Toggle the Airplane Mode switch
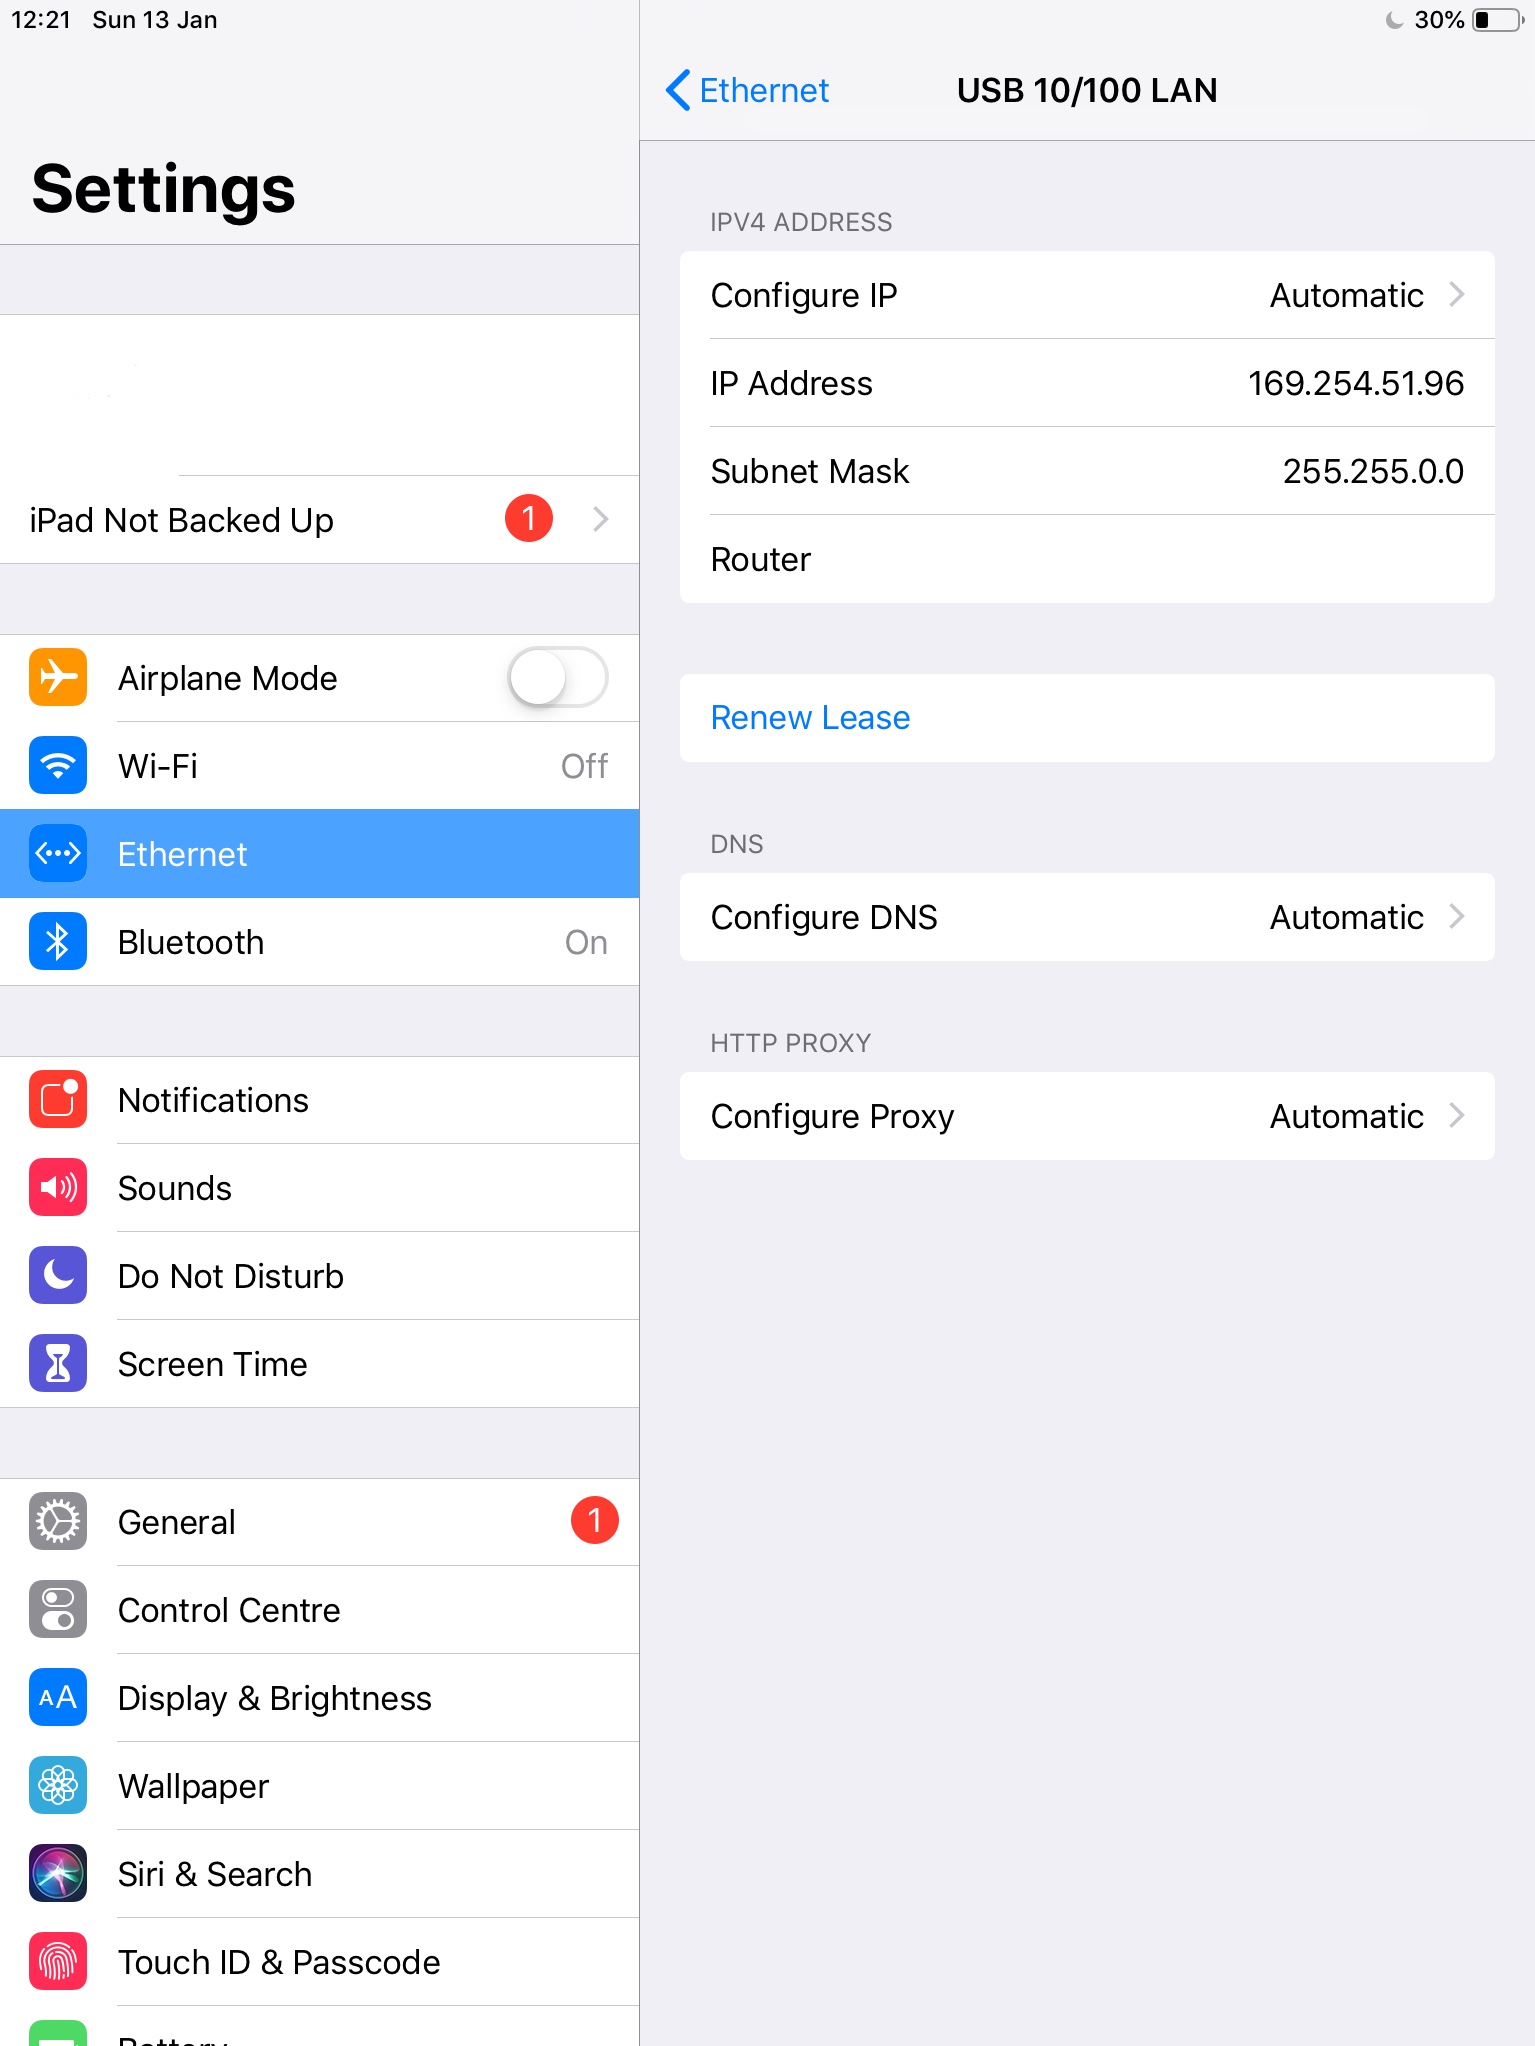Image resolution: width=1535 pixels, height=2046 pixels. click(558, 677)
